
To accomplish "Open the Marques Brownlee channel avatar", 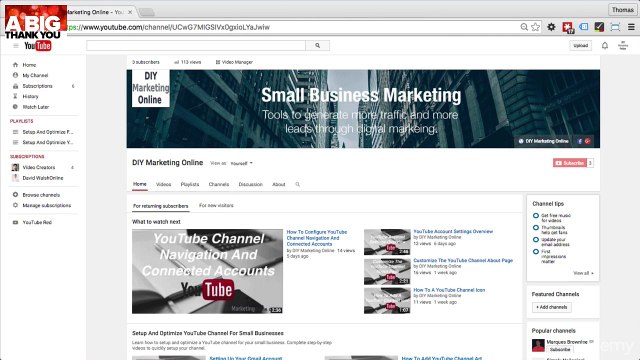I will pyautogui.click(x=538, y=345).
